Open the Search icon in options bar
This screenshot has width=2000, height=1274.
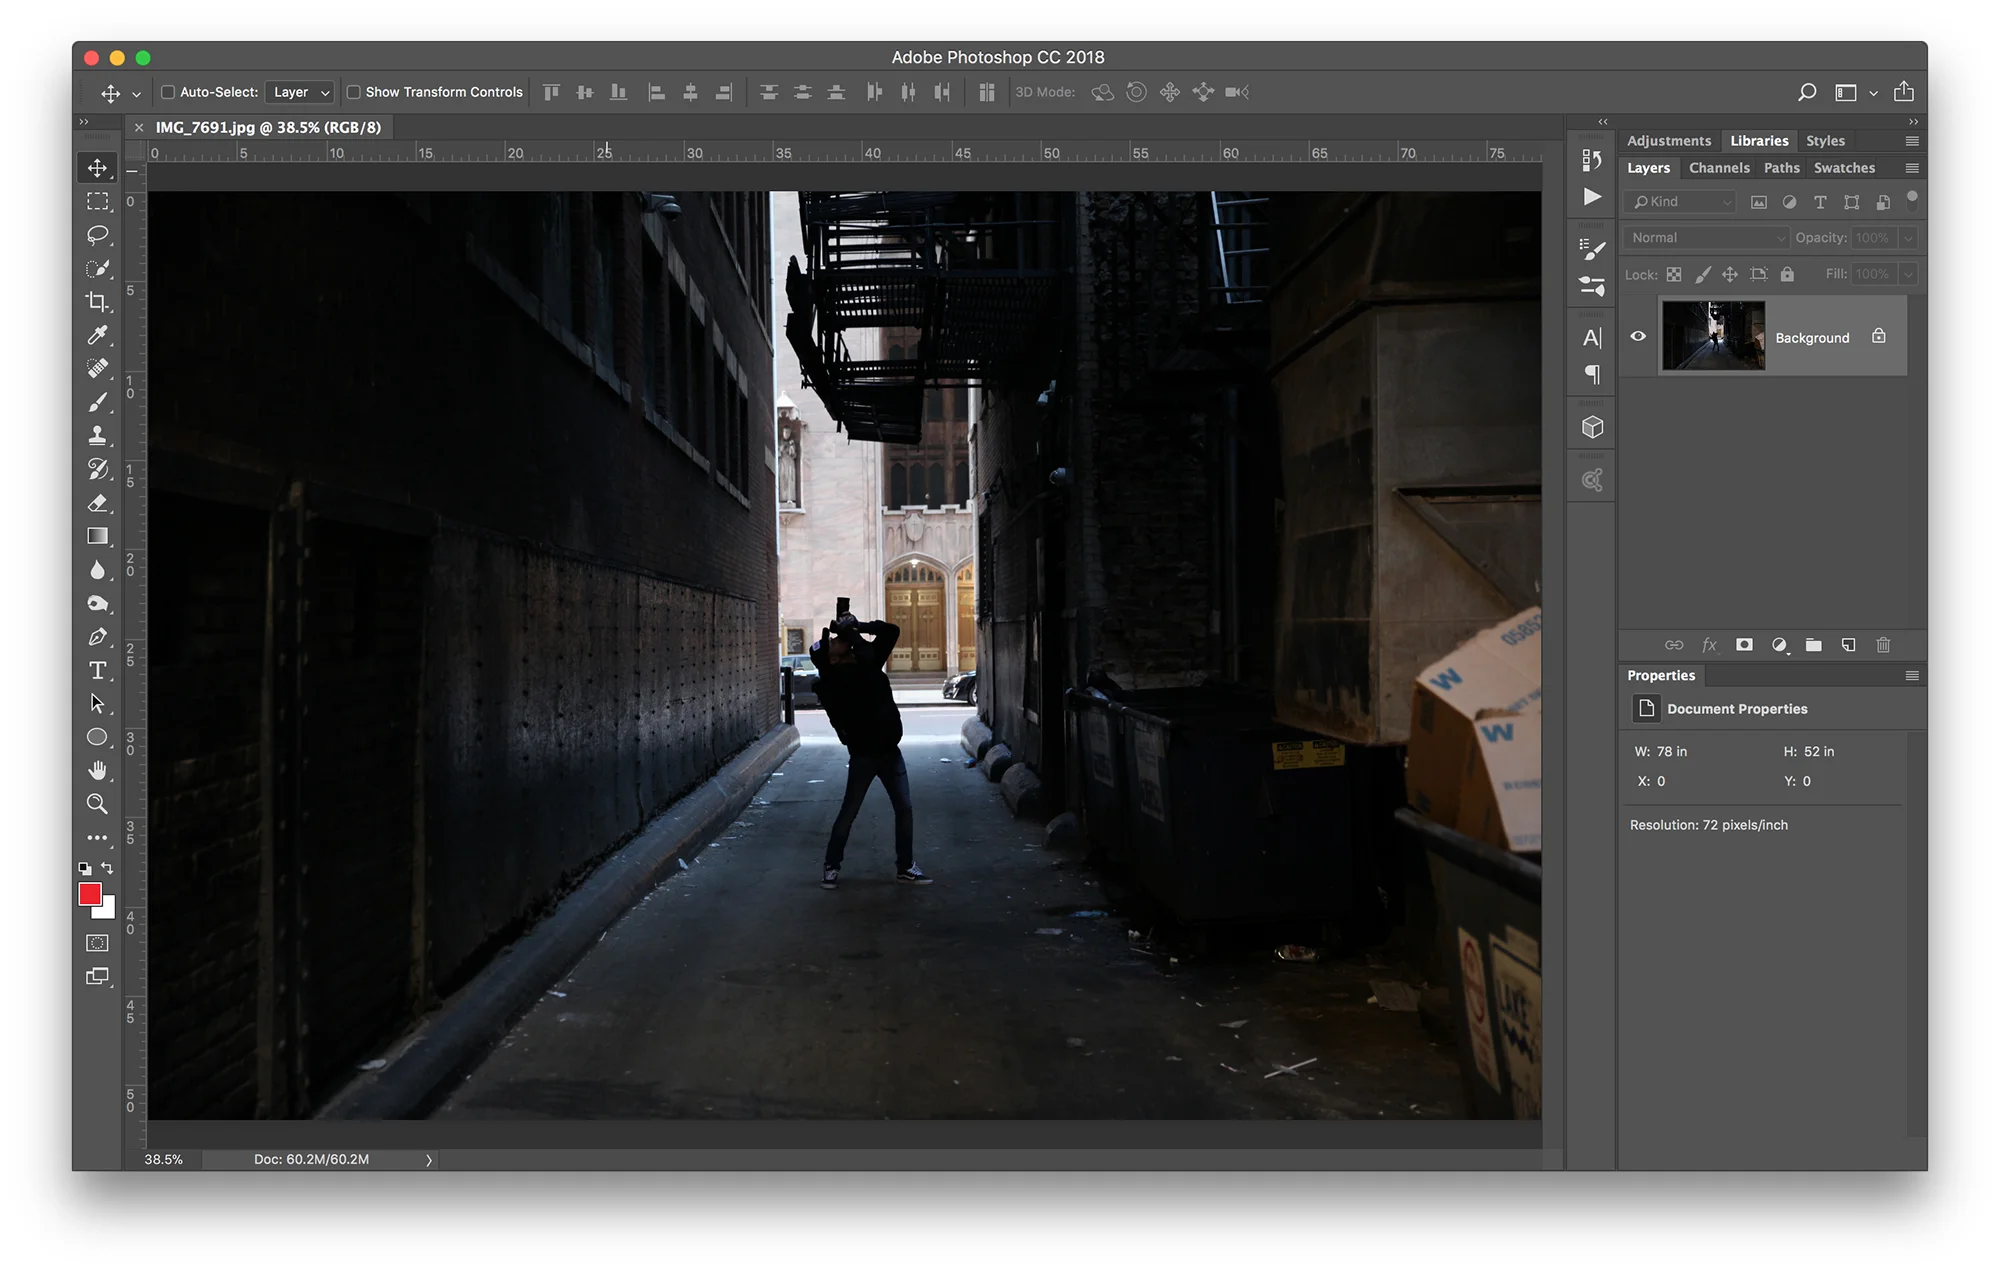1807,92
